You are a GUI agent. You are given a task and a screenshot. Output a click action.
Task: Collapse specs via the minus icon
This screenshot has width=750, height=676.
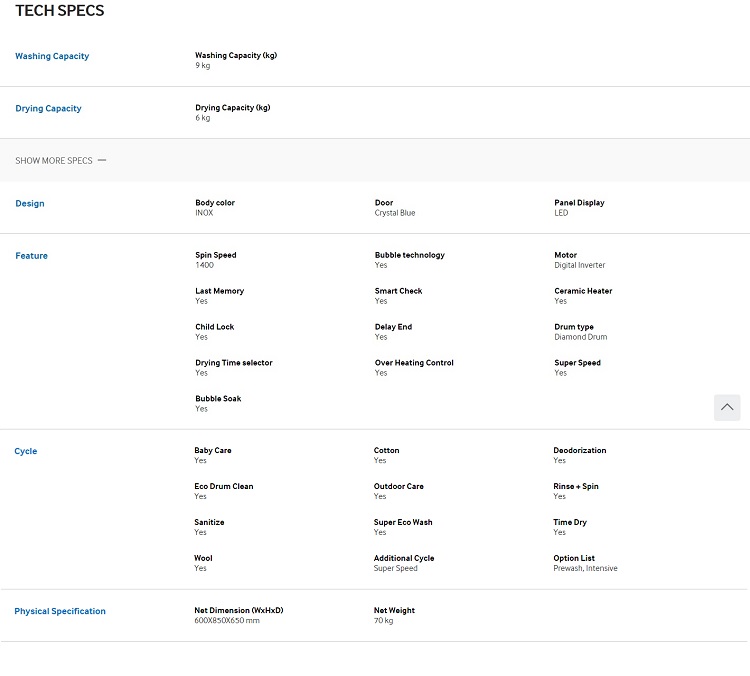[102, 160]
